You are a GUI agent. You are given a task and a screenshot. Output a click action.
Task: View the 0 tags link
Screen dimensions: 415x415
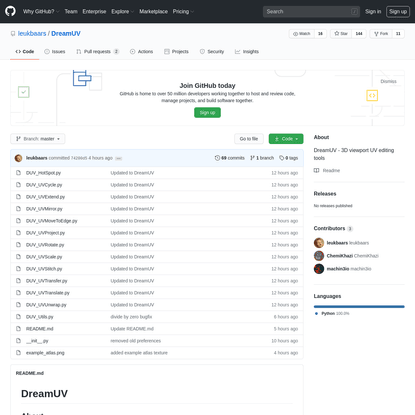(x=289, y=158)
